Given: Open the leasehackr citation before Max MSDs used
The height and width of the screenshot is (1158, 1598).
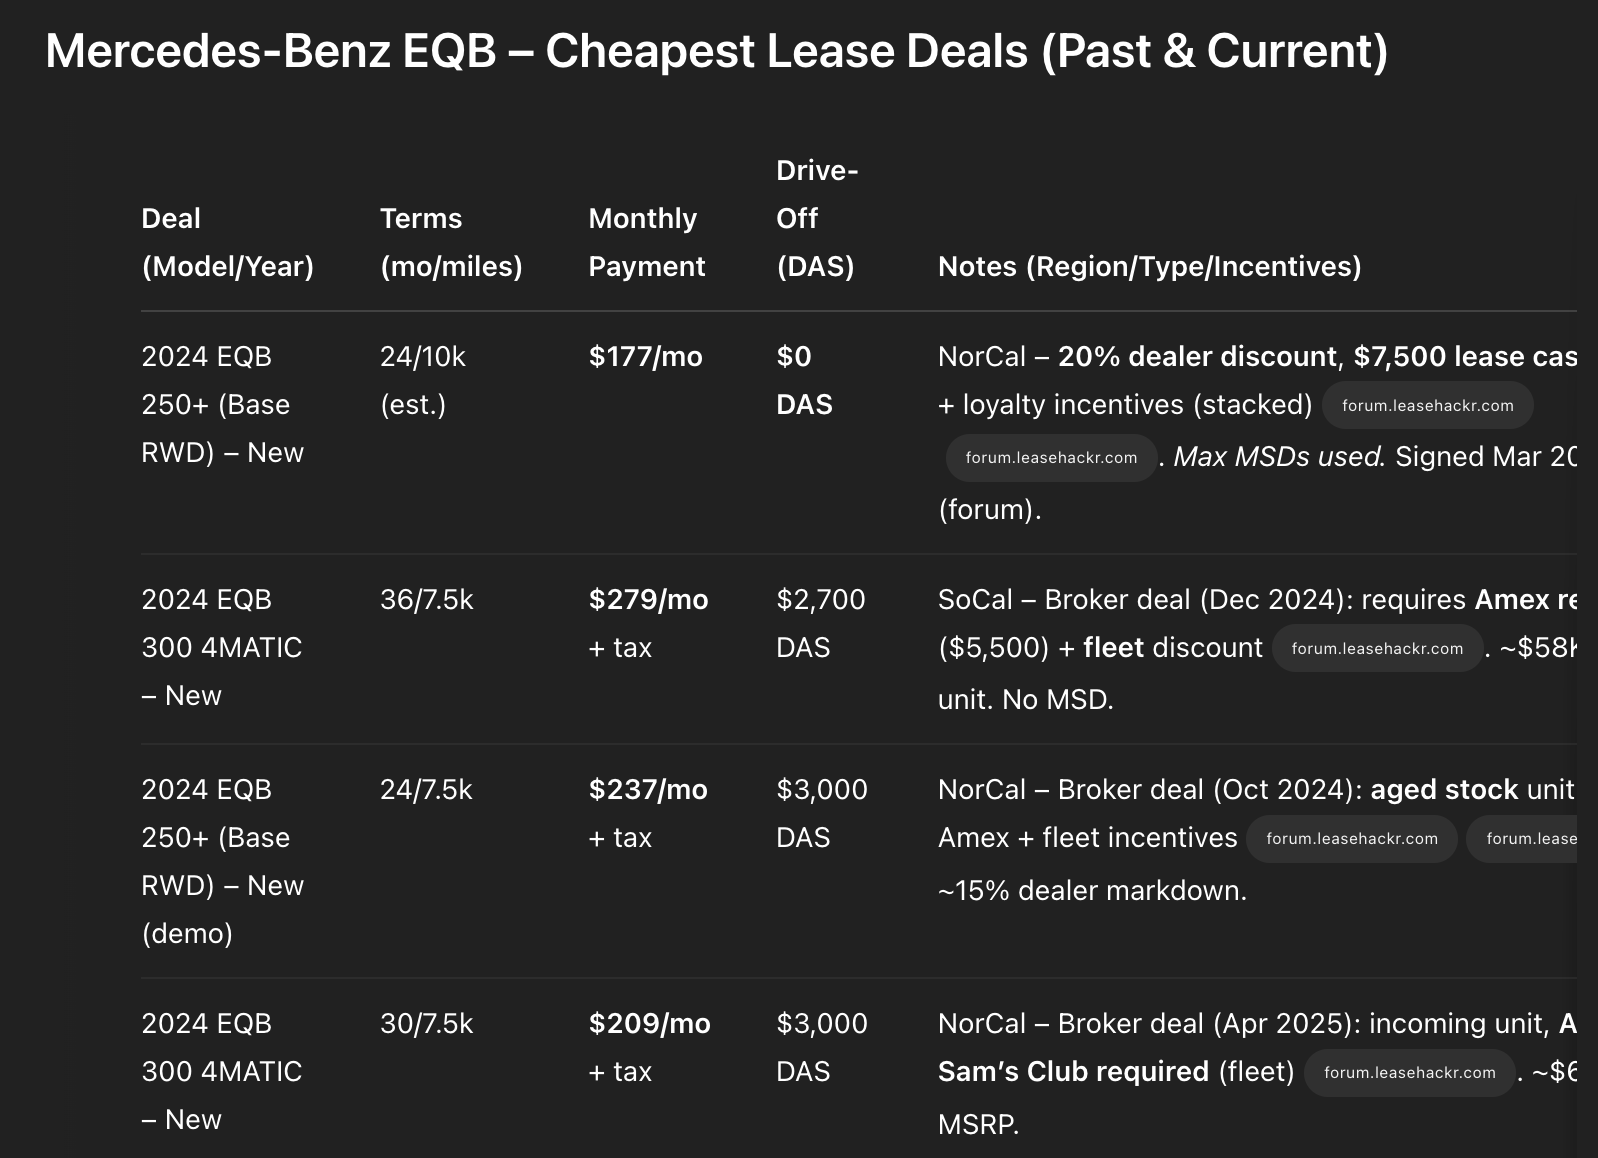Looking at the screenshot, I should 1051,457.
